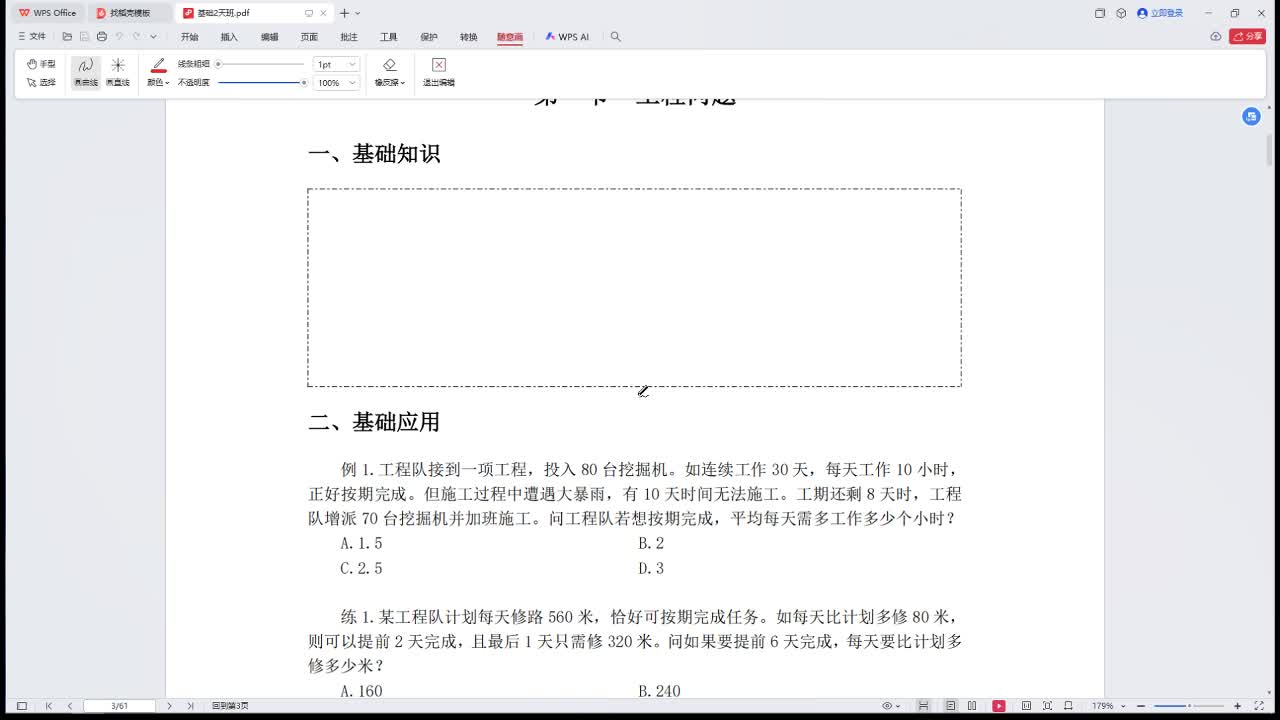This screenshot has height=720, width=1280.
Task: Click the exit editing (退出编辑) button
Action: point(438,73)
